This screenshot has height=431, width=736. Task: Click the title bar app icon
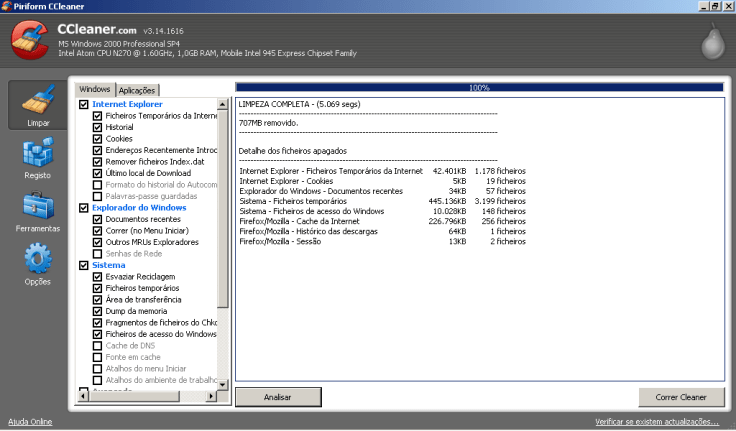7,6
